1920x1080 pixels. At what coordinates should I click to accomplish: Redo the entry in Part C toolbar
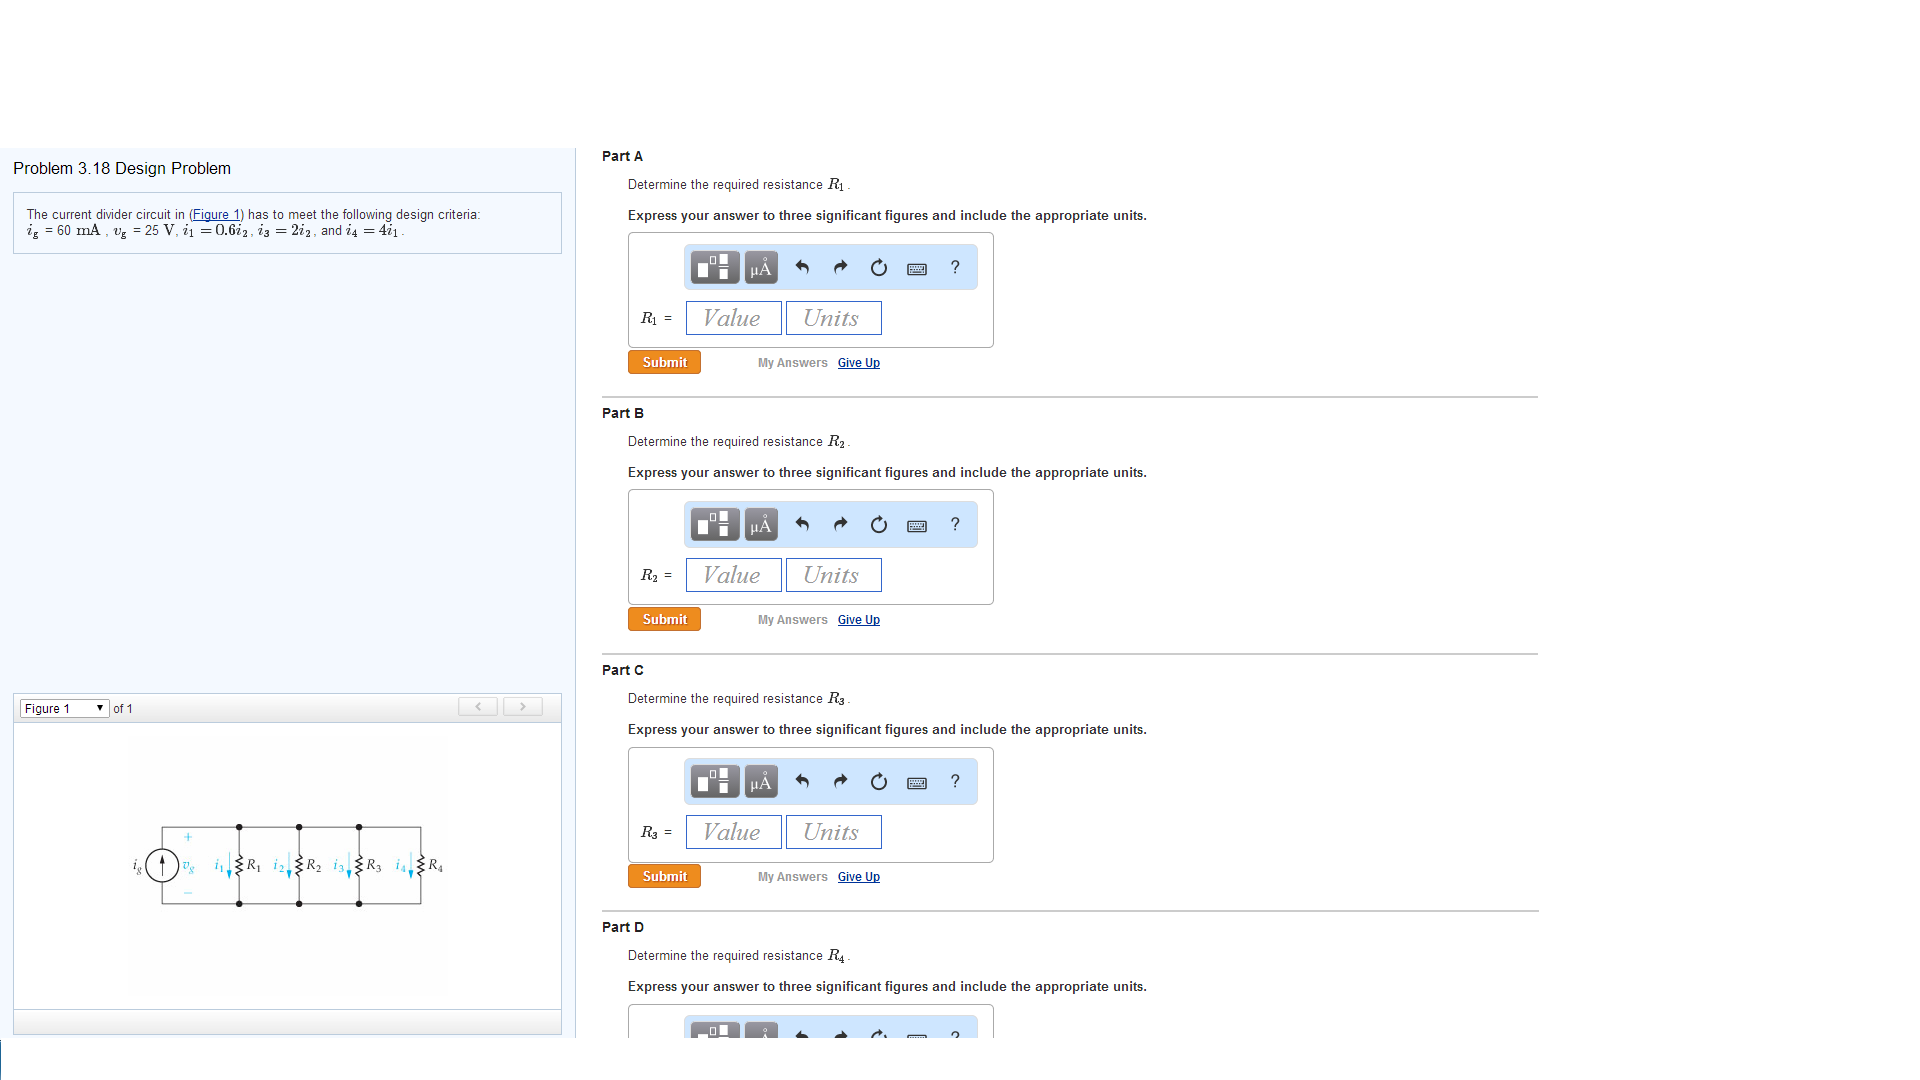[x=840, y=781]
